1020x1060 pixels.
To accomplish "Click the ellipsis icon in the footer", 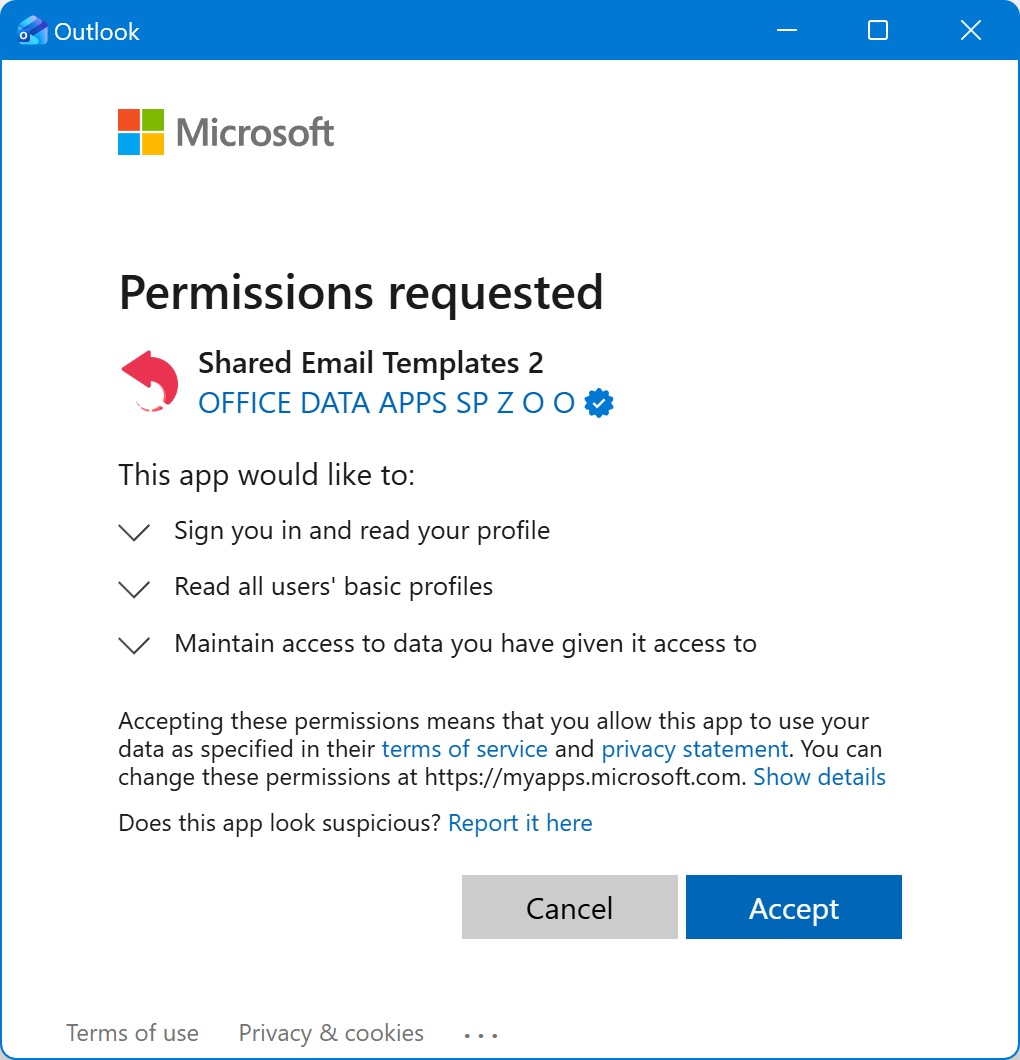I will pyautogui.click(x=481, y=1035).
